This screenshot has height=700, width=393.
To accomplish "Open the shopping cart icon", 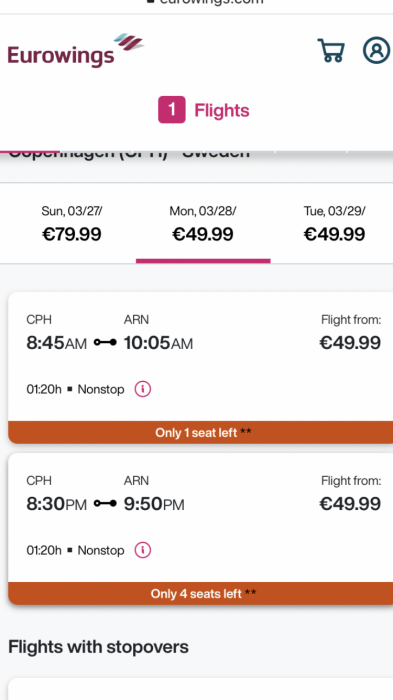I will click(331, 50).
